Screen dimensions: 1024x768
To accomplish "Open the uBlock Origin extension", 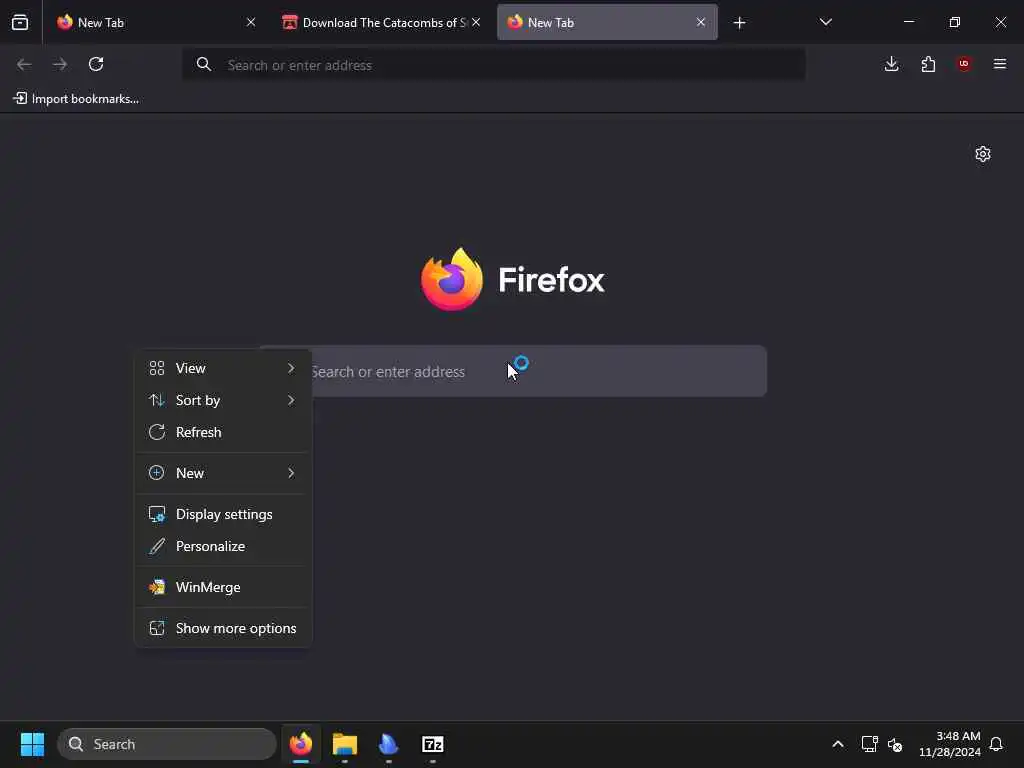I will pos(964,64).
